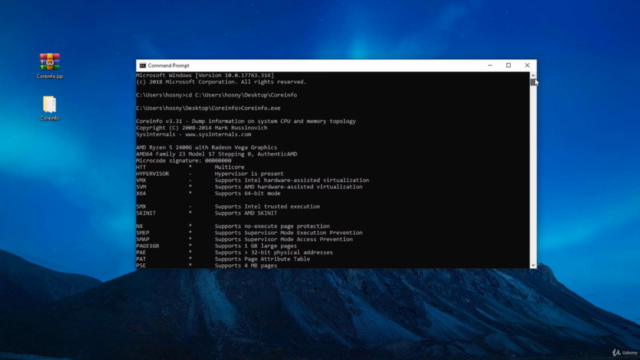Click the VMX Intel hardware-assisted virtualization row
Image resolution: width=640 pixels, height=360 pixels.
pos(252,180)
